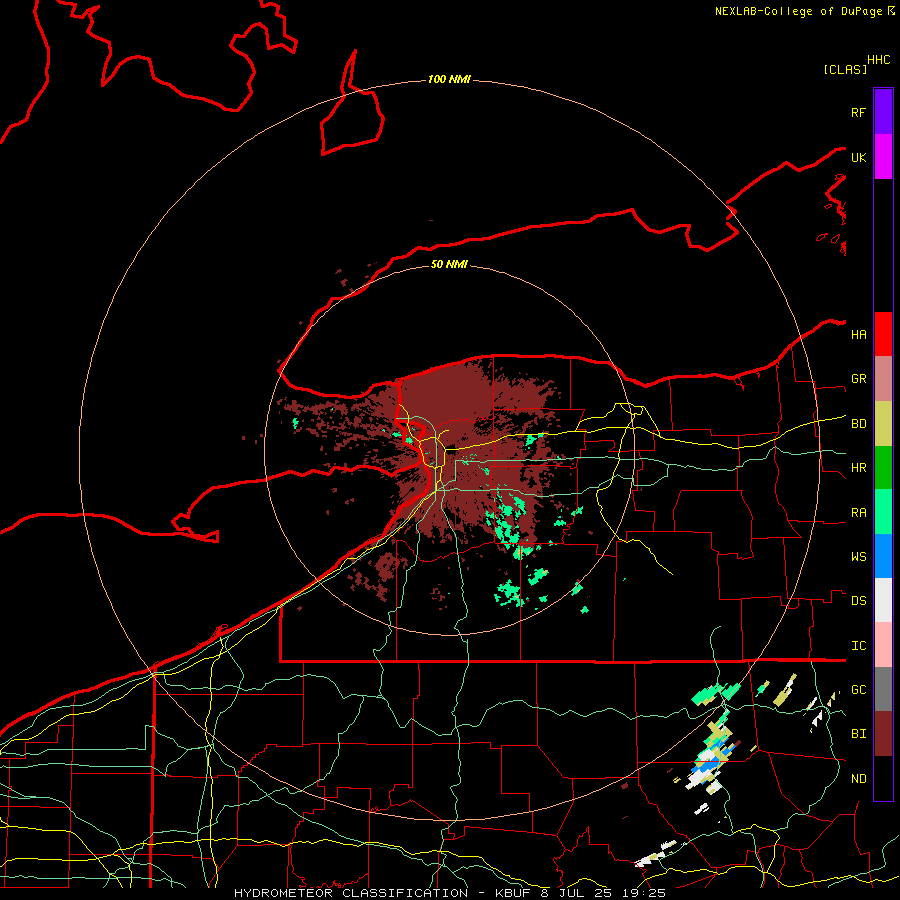
Task: Click the 'KBUF' radar station ID
Action: (x=512, y=893)
